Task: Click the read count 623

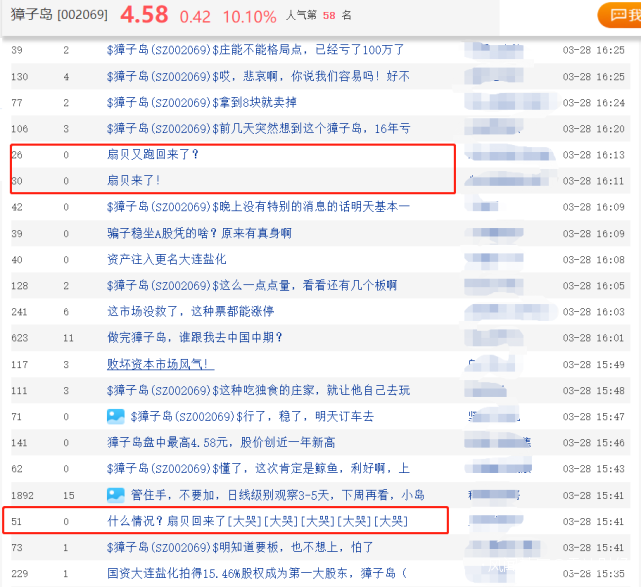Action: point(20,338)
